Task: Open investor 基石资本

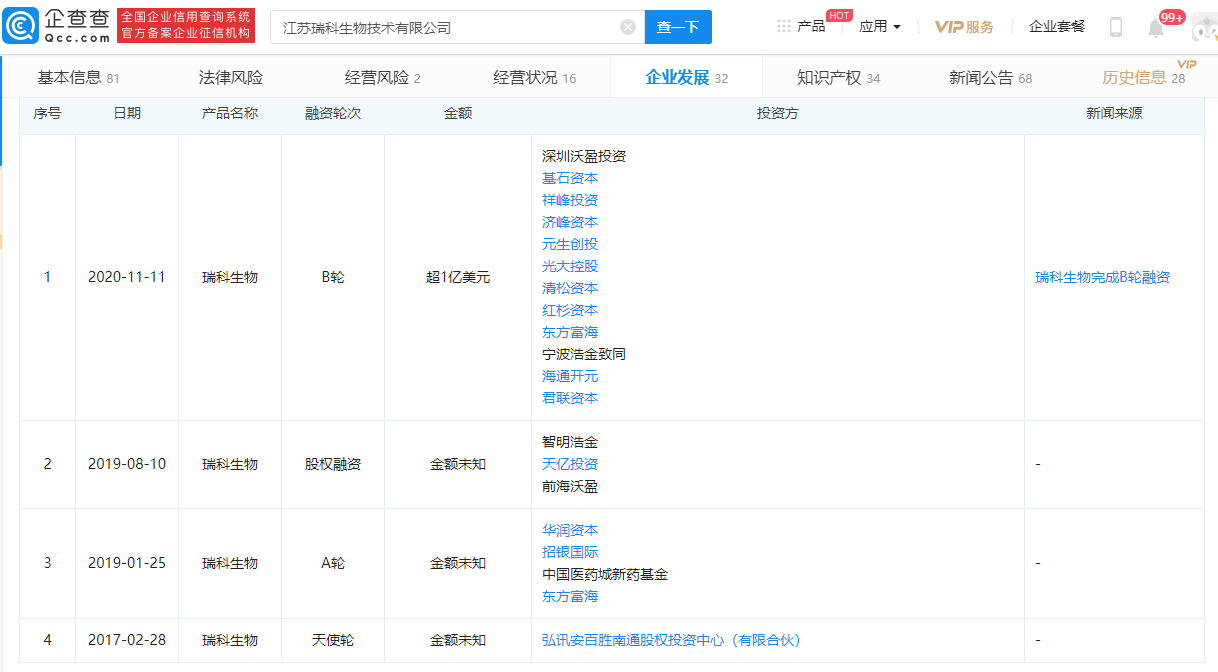Action: pos(570,178)
